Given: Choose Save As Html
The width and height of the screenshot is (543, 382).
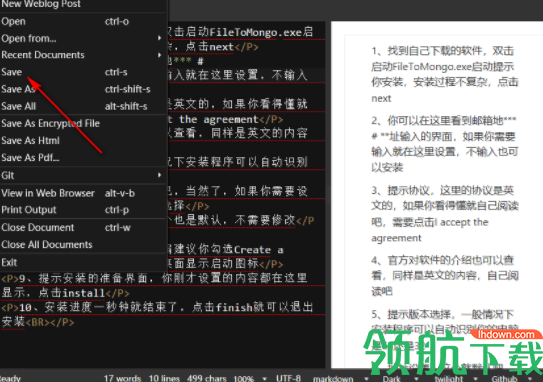Looking at the screenshot, I should (82, 140).
